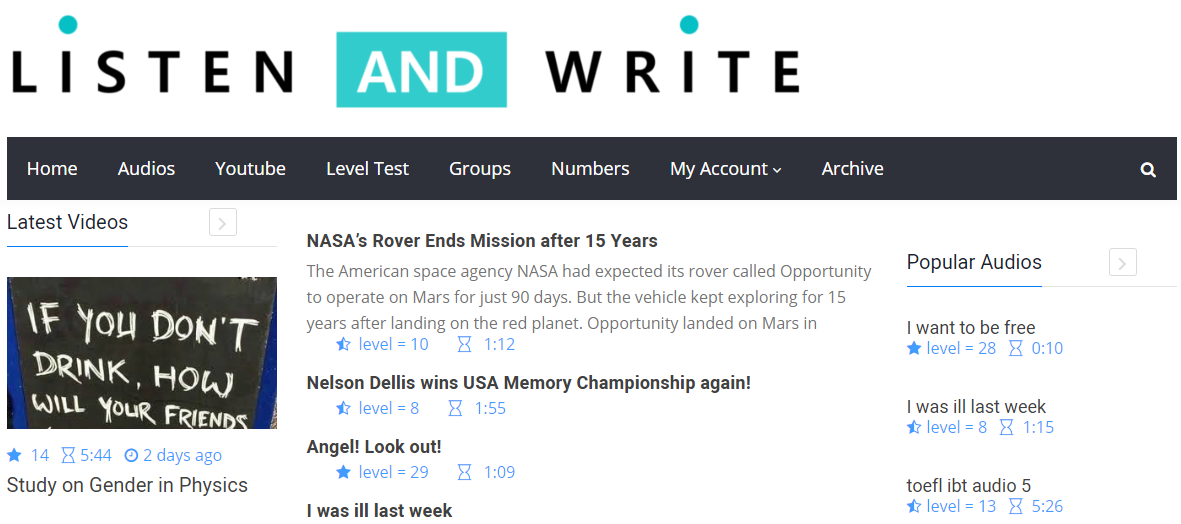The width and height of the screenshot is (1181, 524).
Task: Click the star icon beside level = 28
Action: pos(913,348)
